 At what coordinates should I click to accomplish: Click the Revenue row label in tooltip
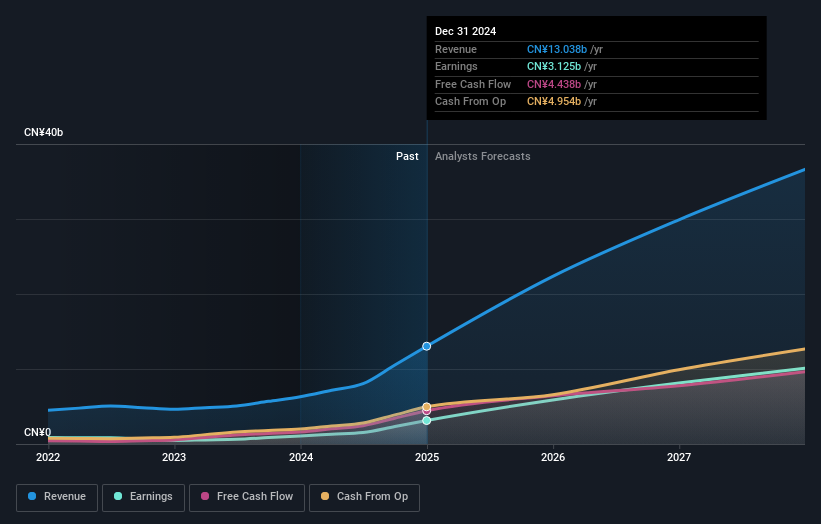coord(456,49)
